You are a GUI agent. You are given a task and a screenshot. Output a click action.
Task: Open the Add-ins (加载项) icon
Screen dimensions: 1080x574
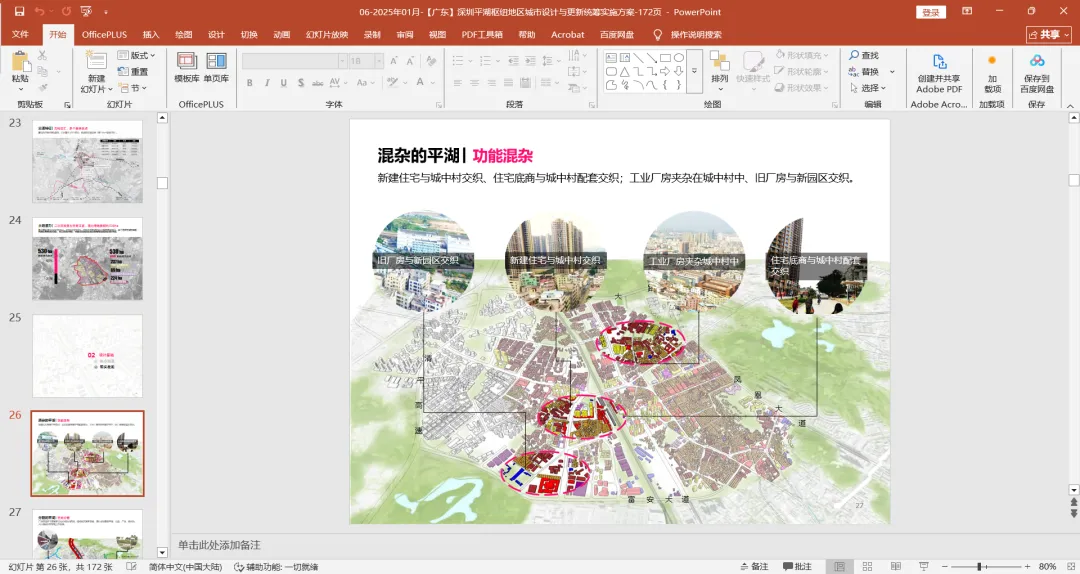click(x=992, y=62)
